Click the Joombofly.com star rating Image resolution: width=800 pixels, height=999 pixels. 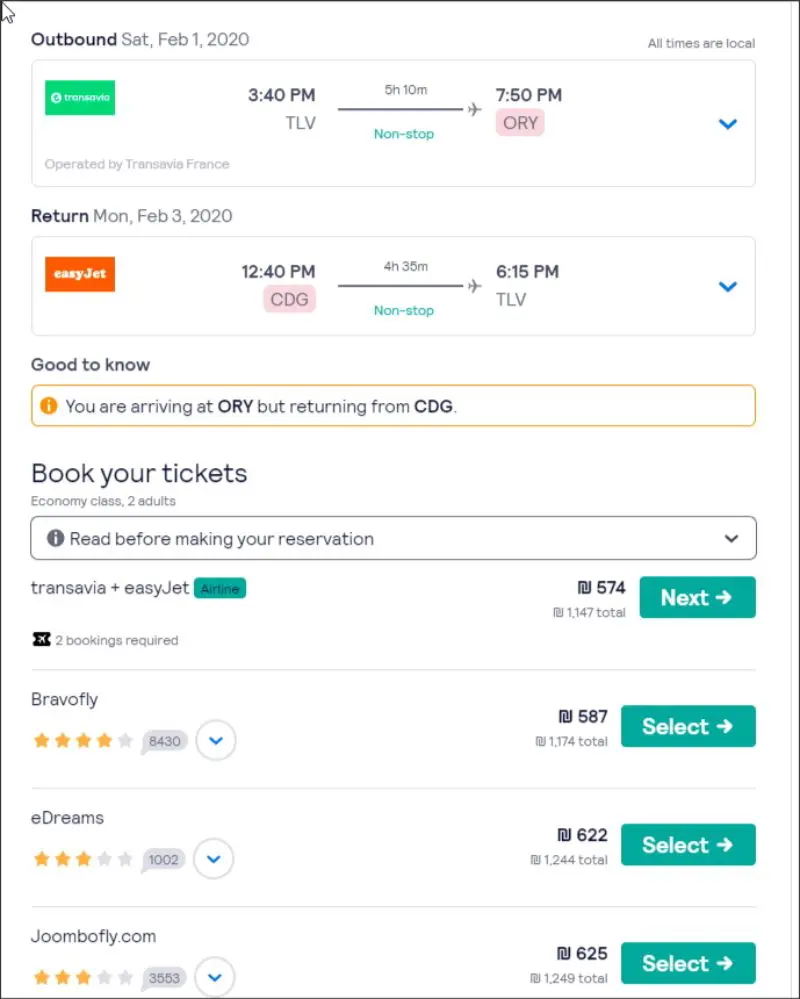click(x=83, y=977)
